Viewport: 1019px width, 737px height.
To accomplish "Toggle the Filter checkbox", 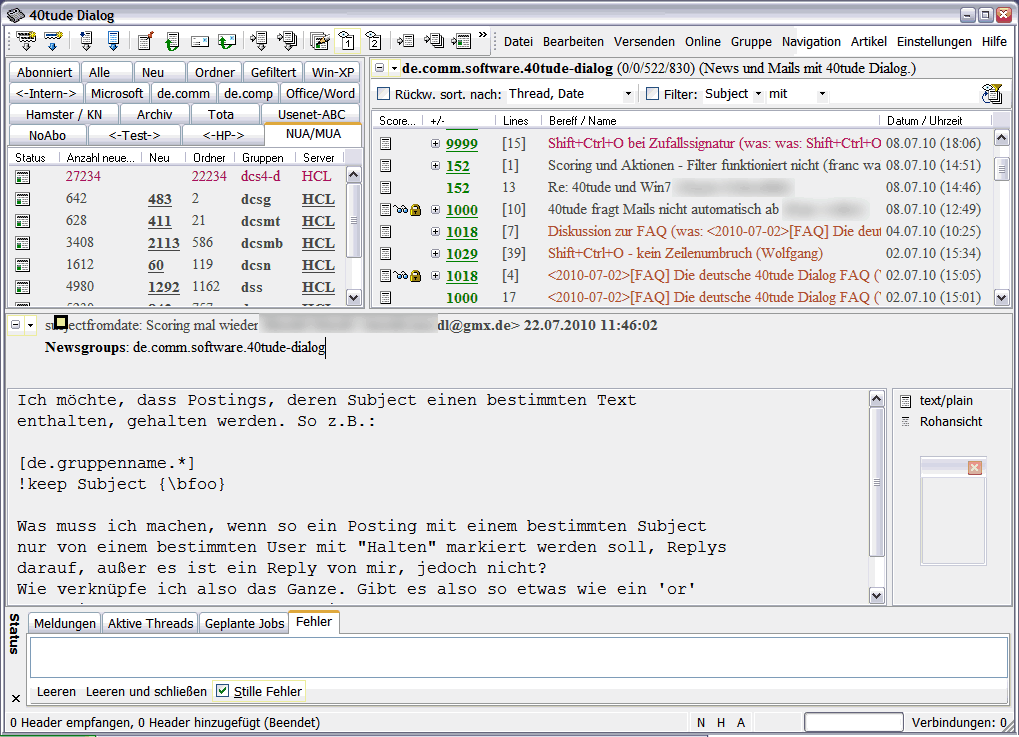I will click(653, 94).
